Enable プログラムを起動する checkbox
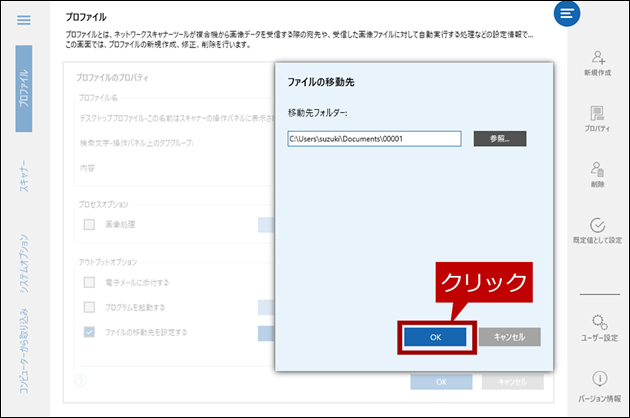This screenshot has height=418, width=630. pyautogui.click(x=90, y=306)
